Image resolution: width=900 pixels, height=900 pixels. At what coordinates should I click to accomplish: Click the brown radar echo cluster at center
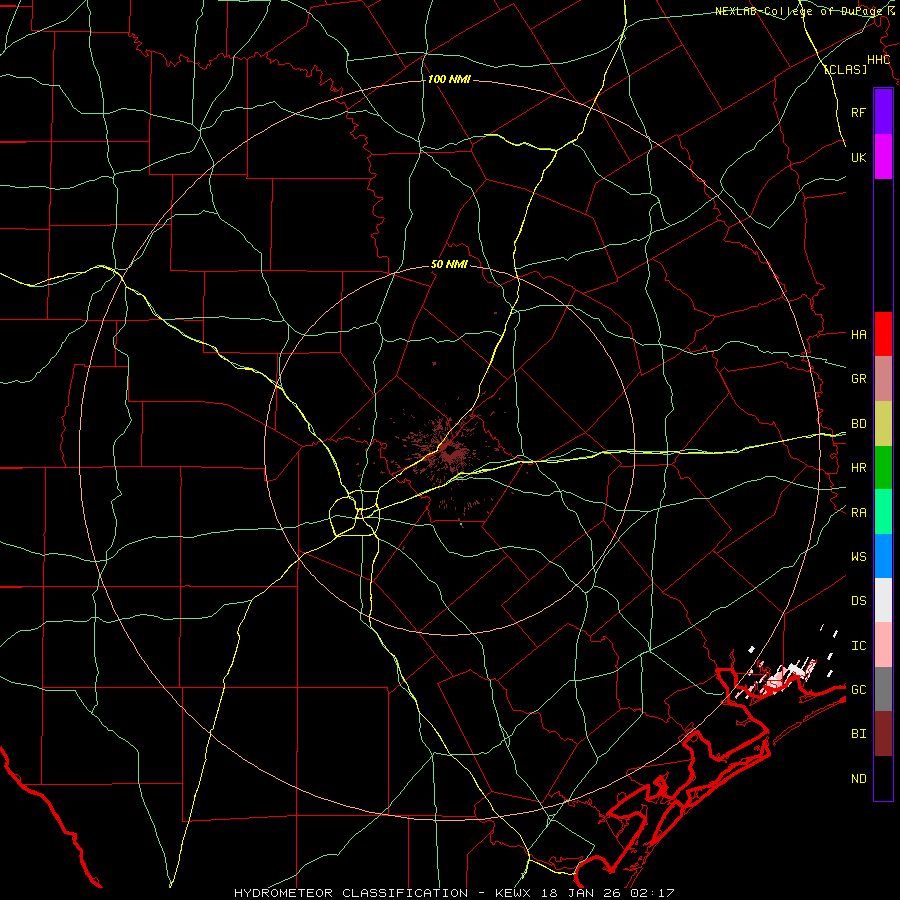[448, 452]
